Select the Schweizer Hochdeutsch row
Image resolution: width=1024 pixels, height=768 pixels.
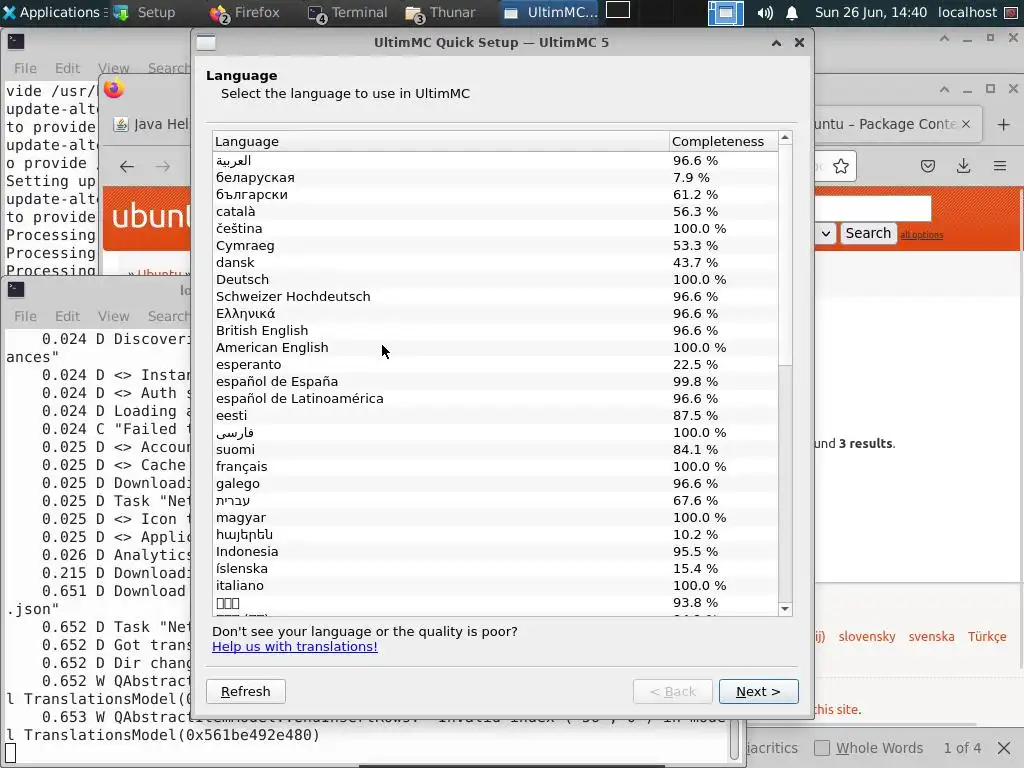coord(495,296)
